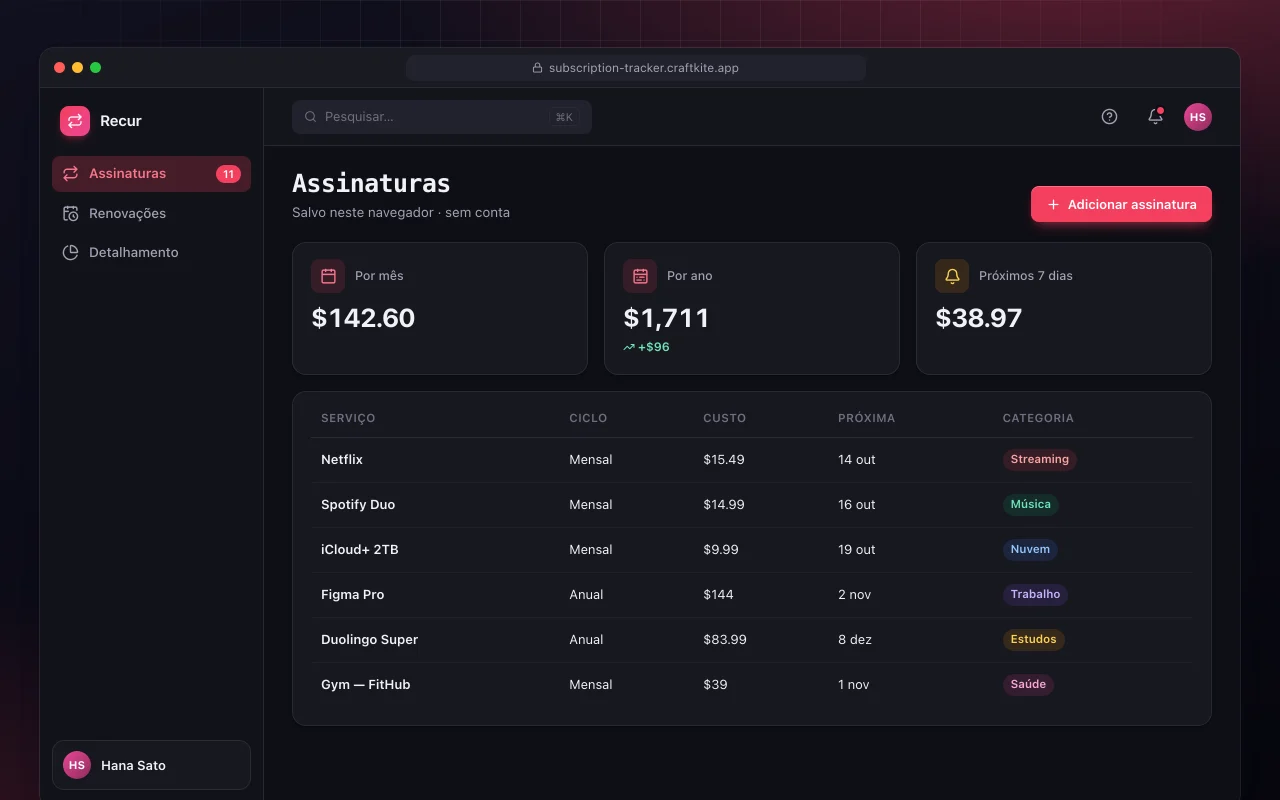Select the Figma Pro row name
This screenshot has width=1280, height=800.
353,595
